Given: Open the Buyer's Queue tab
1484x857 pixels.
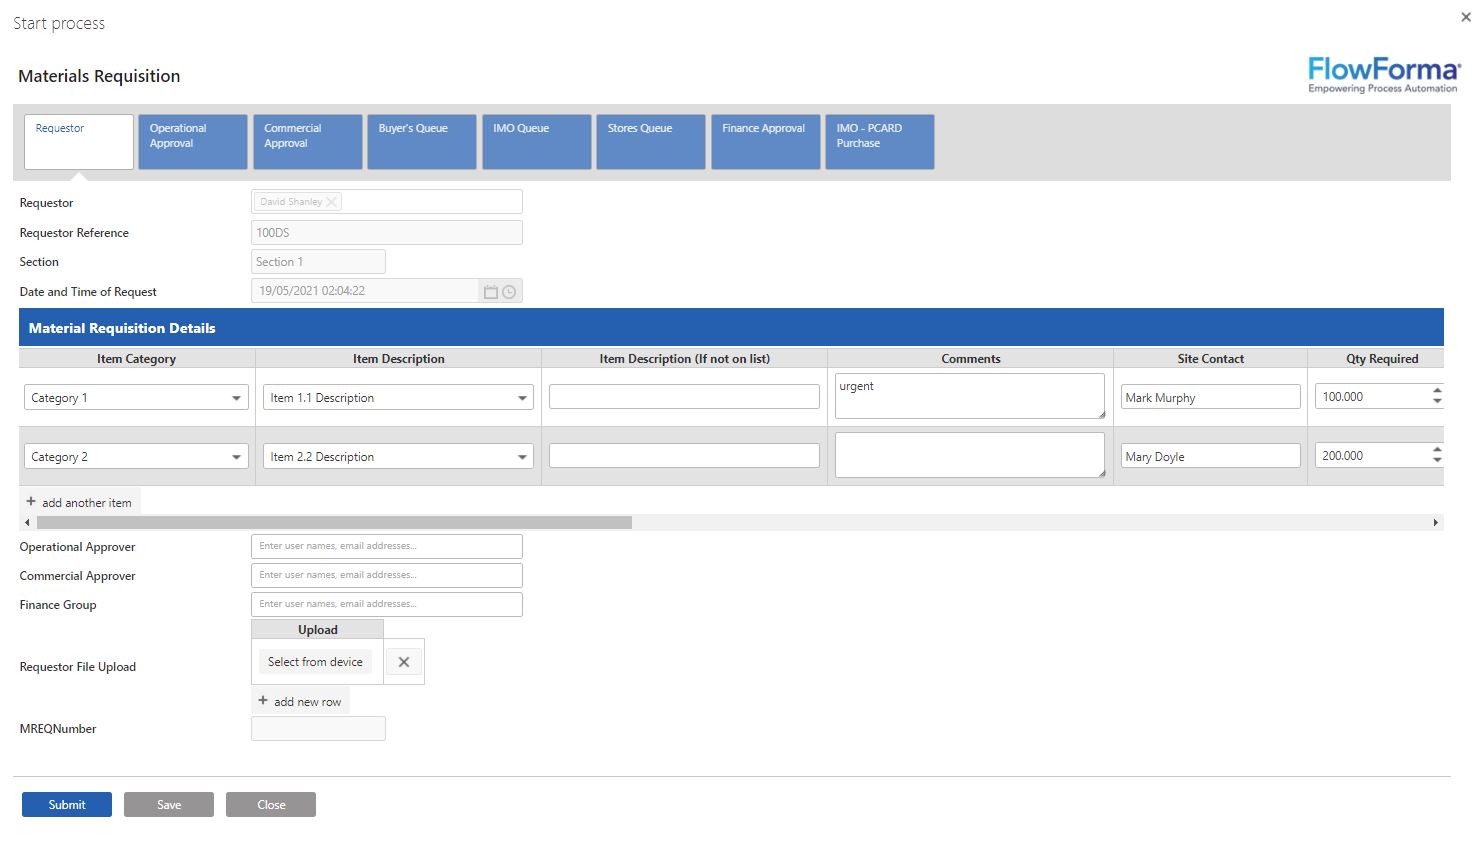Looking at the screenshot, I should 421,141.
